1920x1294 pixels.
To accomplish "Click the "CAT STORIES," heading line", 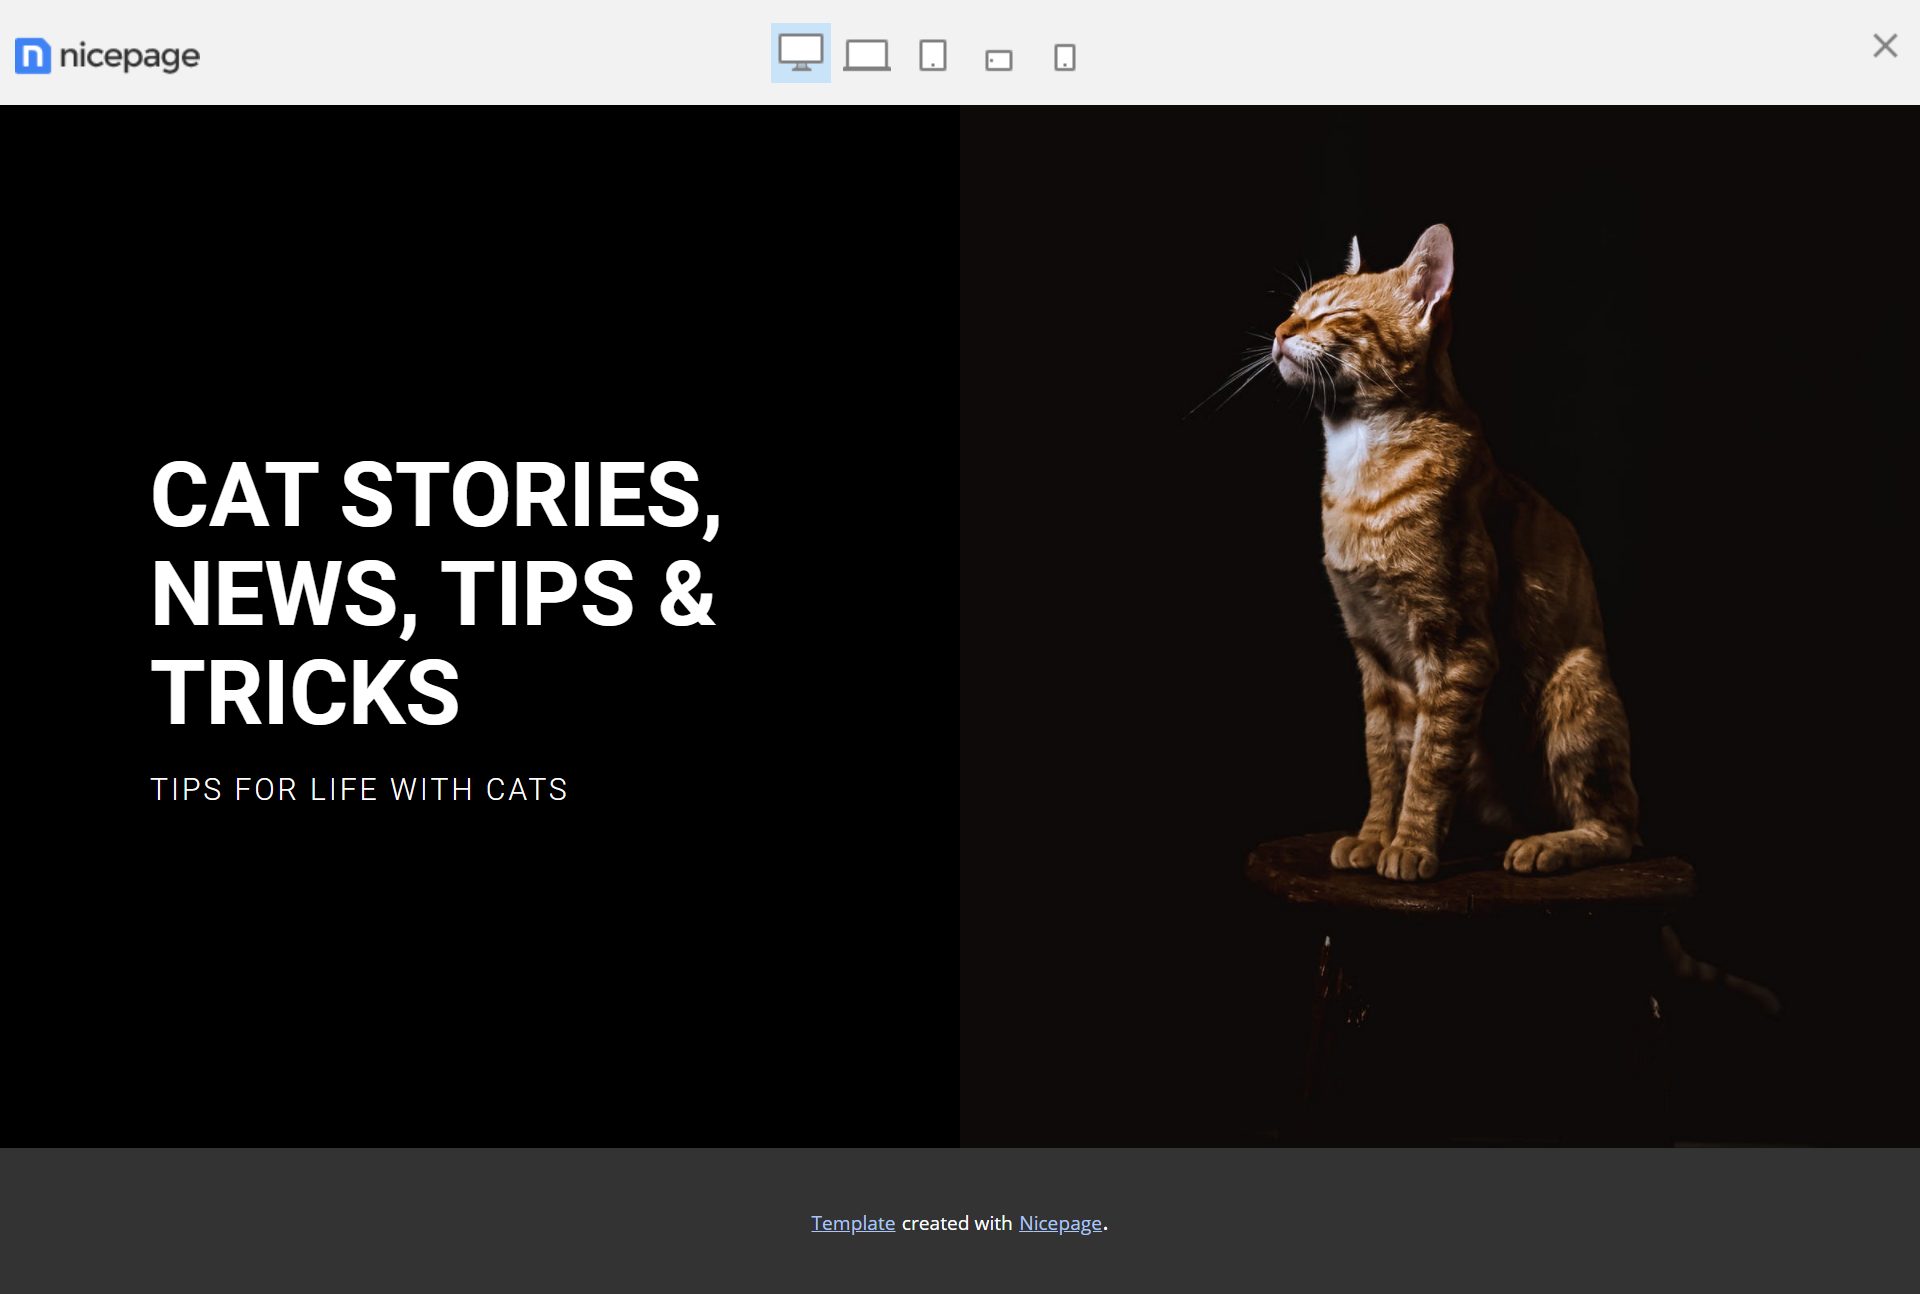I will click(436, 495).
